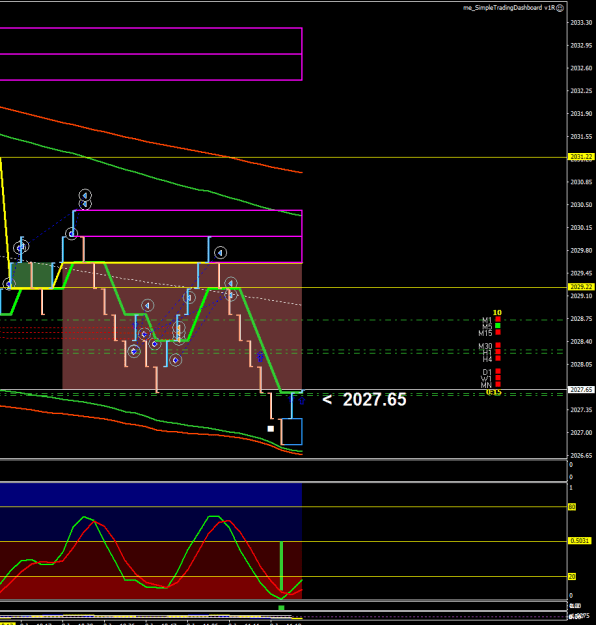This screenshot has height=625, width=596.
Task: Click the yellow 2029.22 price tag
Action: [581, 287]
